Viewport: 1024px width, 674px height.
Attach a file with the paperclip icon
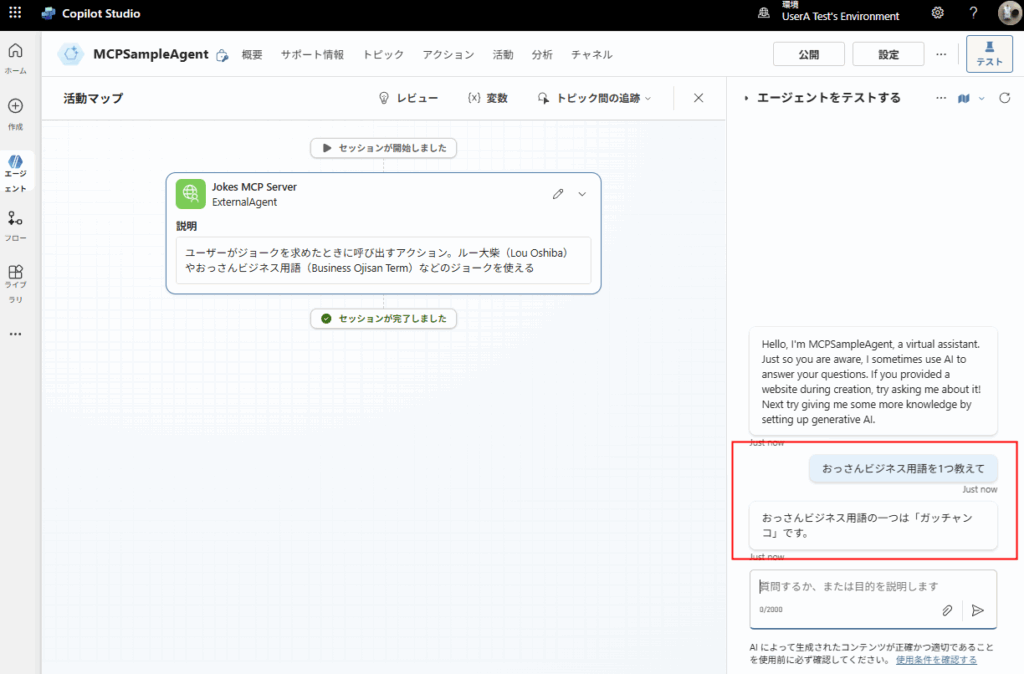[x=947, y=610]
